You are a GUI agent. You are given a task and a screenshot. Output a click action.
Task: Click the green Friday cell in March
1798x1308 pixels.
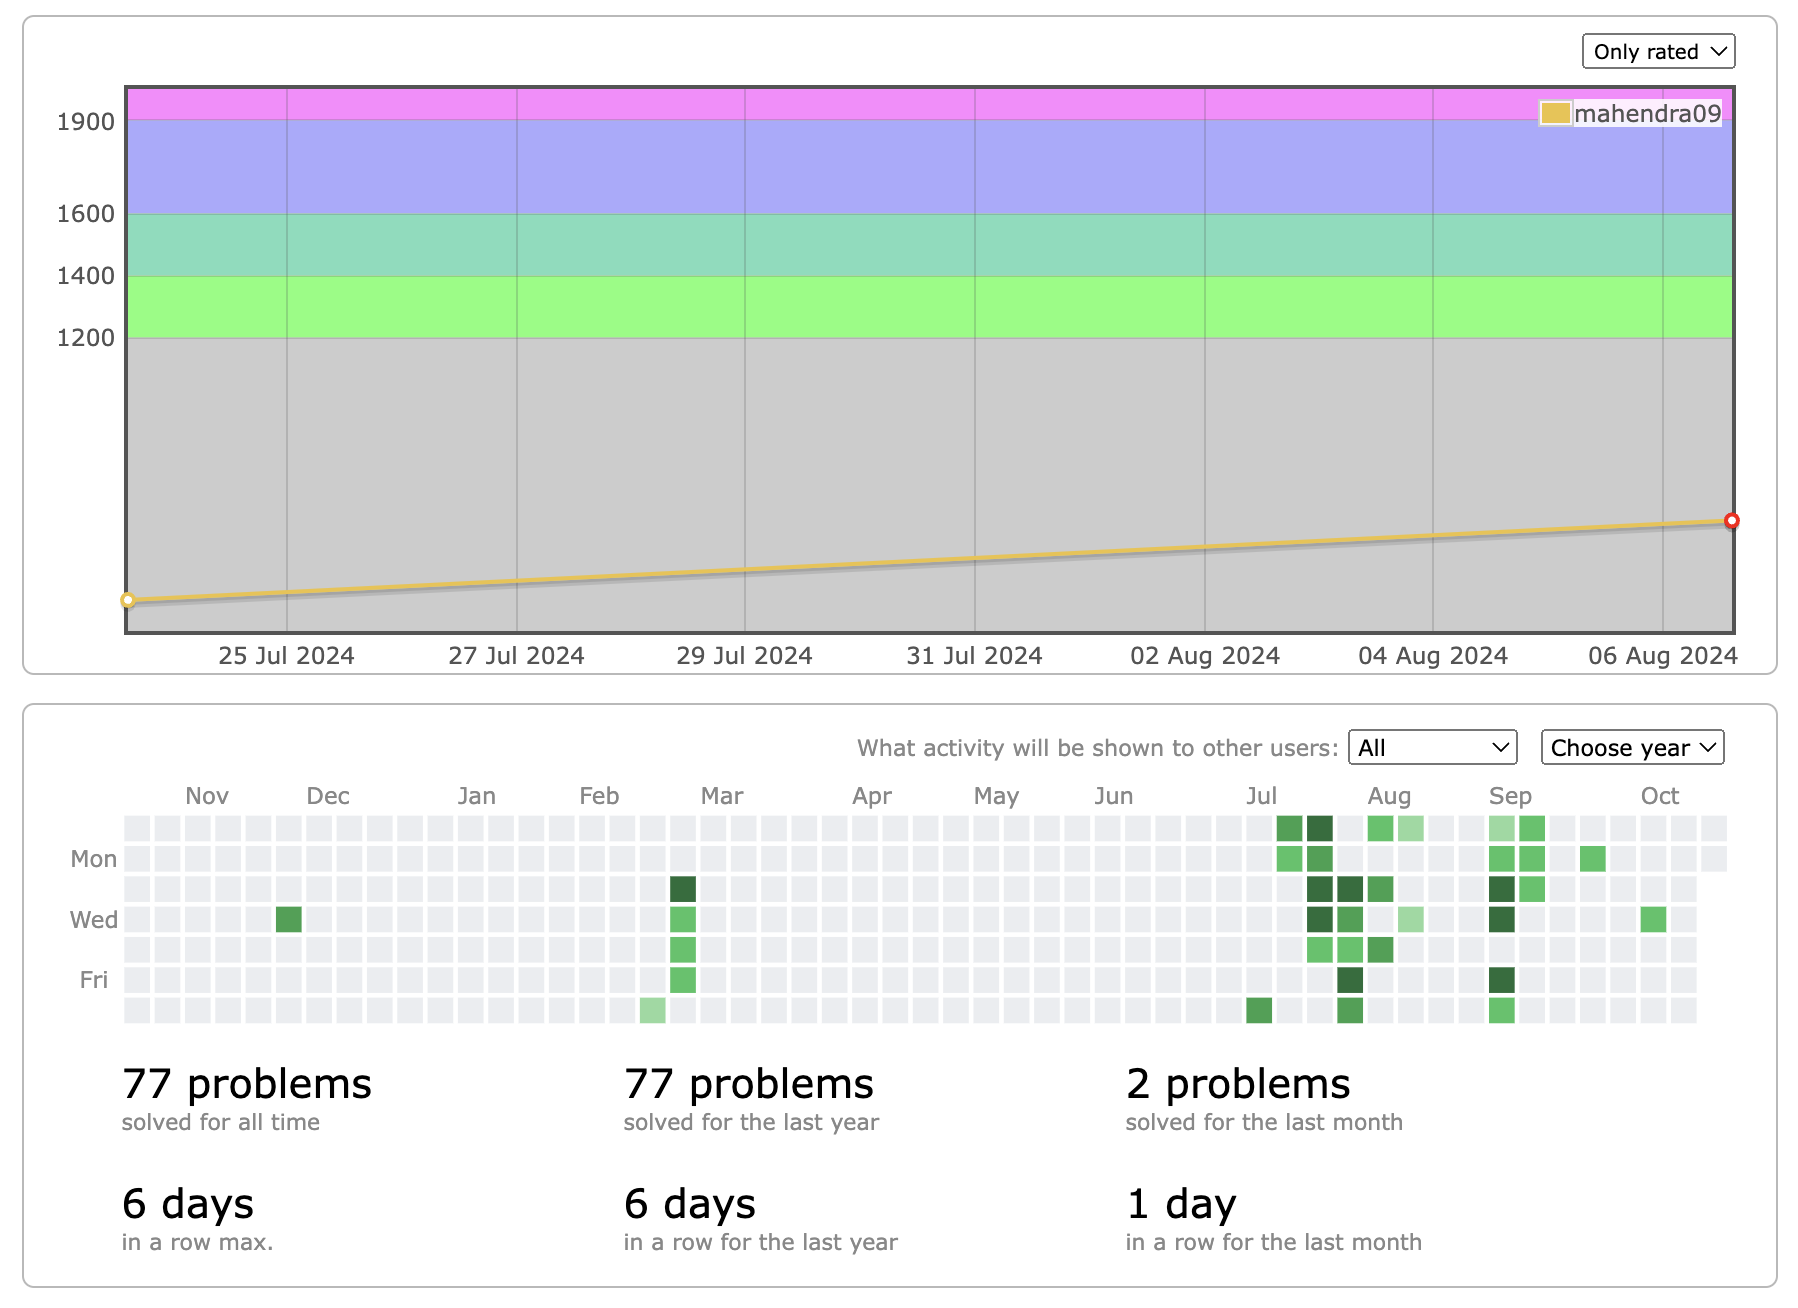click(683, 980)
